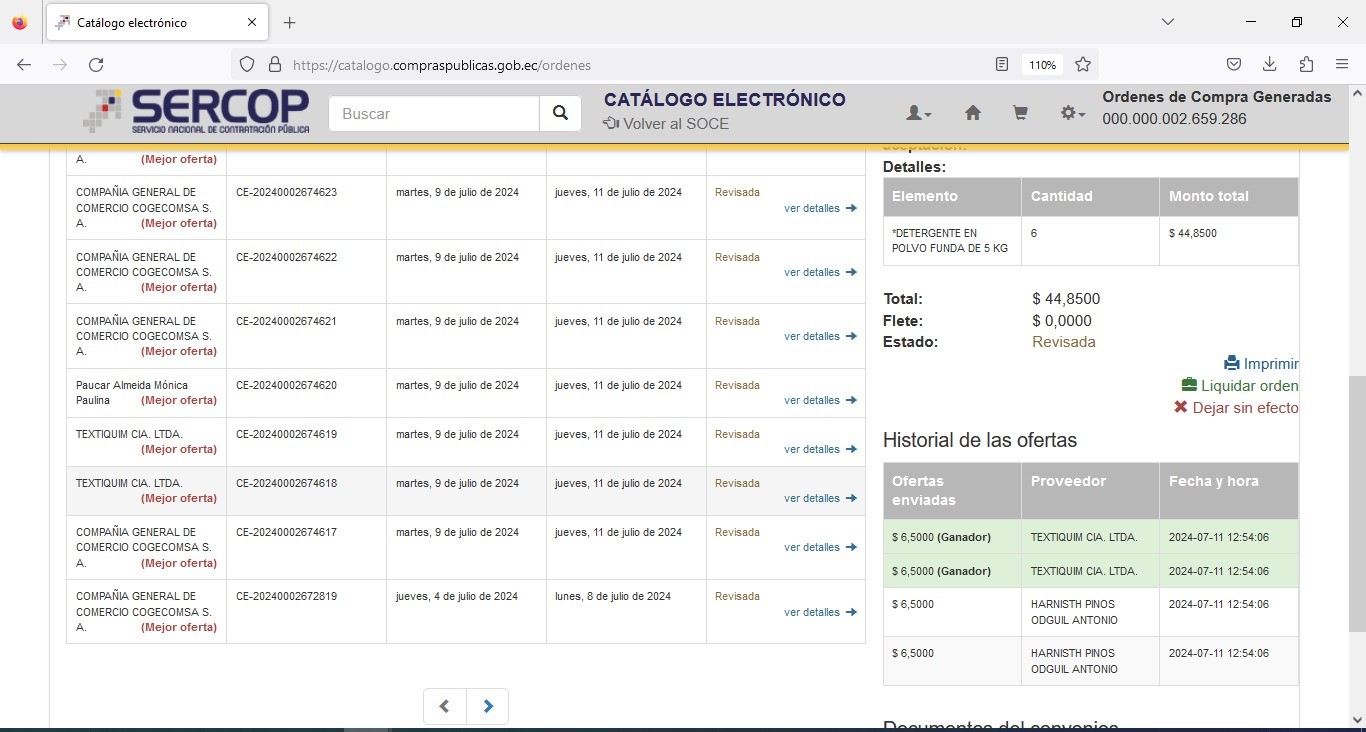Click the page vertical scrollbar
Viewport: 1366px width, 732px height.
[x=1356, y=500]
